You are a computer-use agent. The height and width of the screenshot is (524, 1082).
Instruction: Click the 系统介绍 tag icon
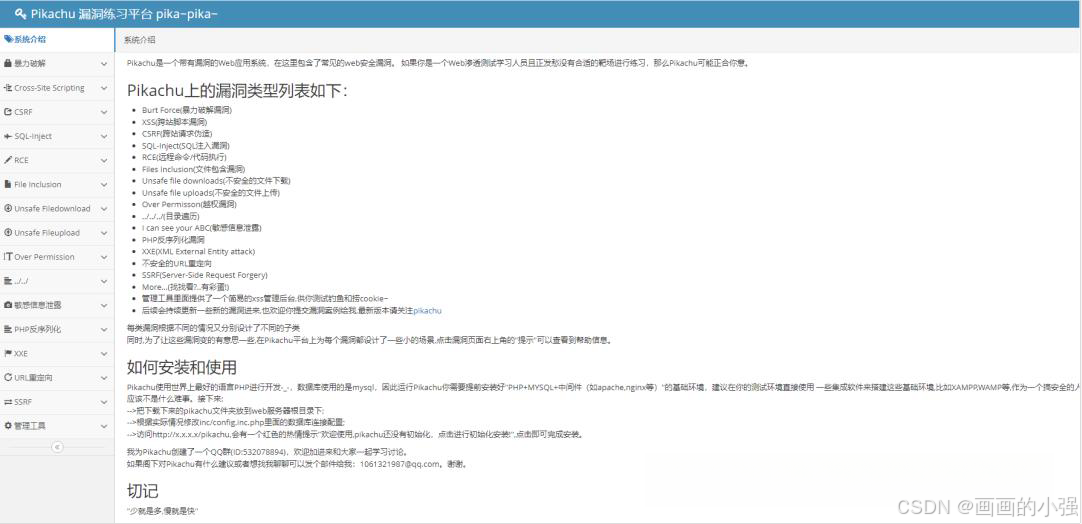8,39
